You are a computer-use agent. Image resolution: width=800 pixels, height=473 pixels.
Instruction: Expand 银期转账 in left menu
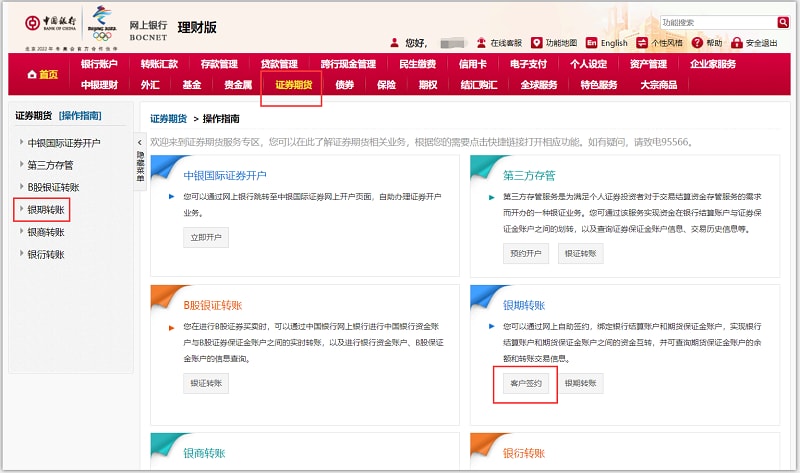pos(46,210)
